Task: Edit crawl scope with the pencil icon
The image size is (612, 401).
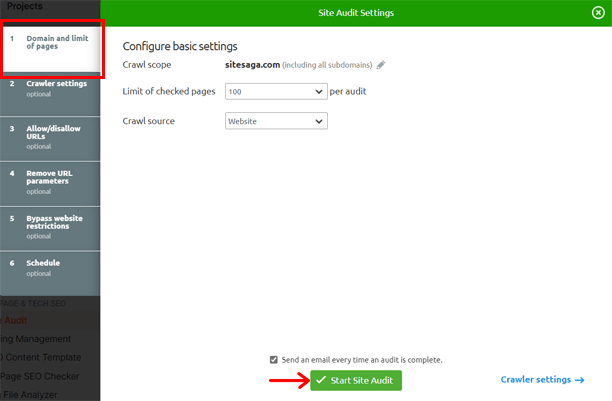Action: click(381, 65)
